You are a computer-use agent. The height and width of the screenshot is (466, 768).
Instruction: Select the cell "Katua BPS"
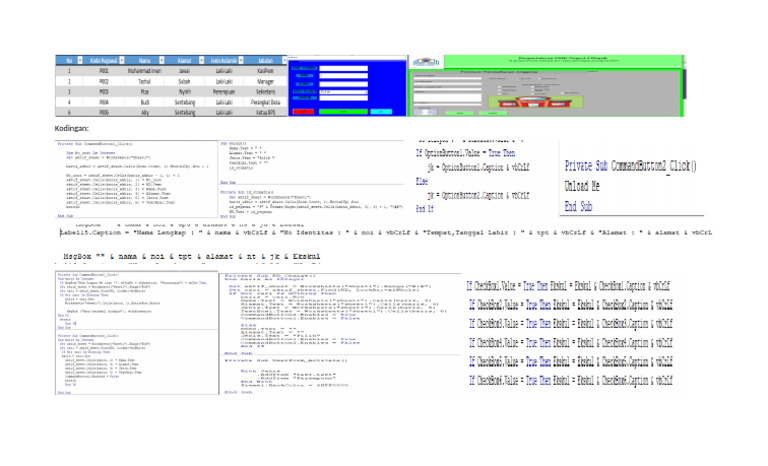(x=265, y=113)
